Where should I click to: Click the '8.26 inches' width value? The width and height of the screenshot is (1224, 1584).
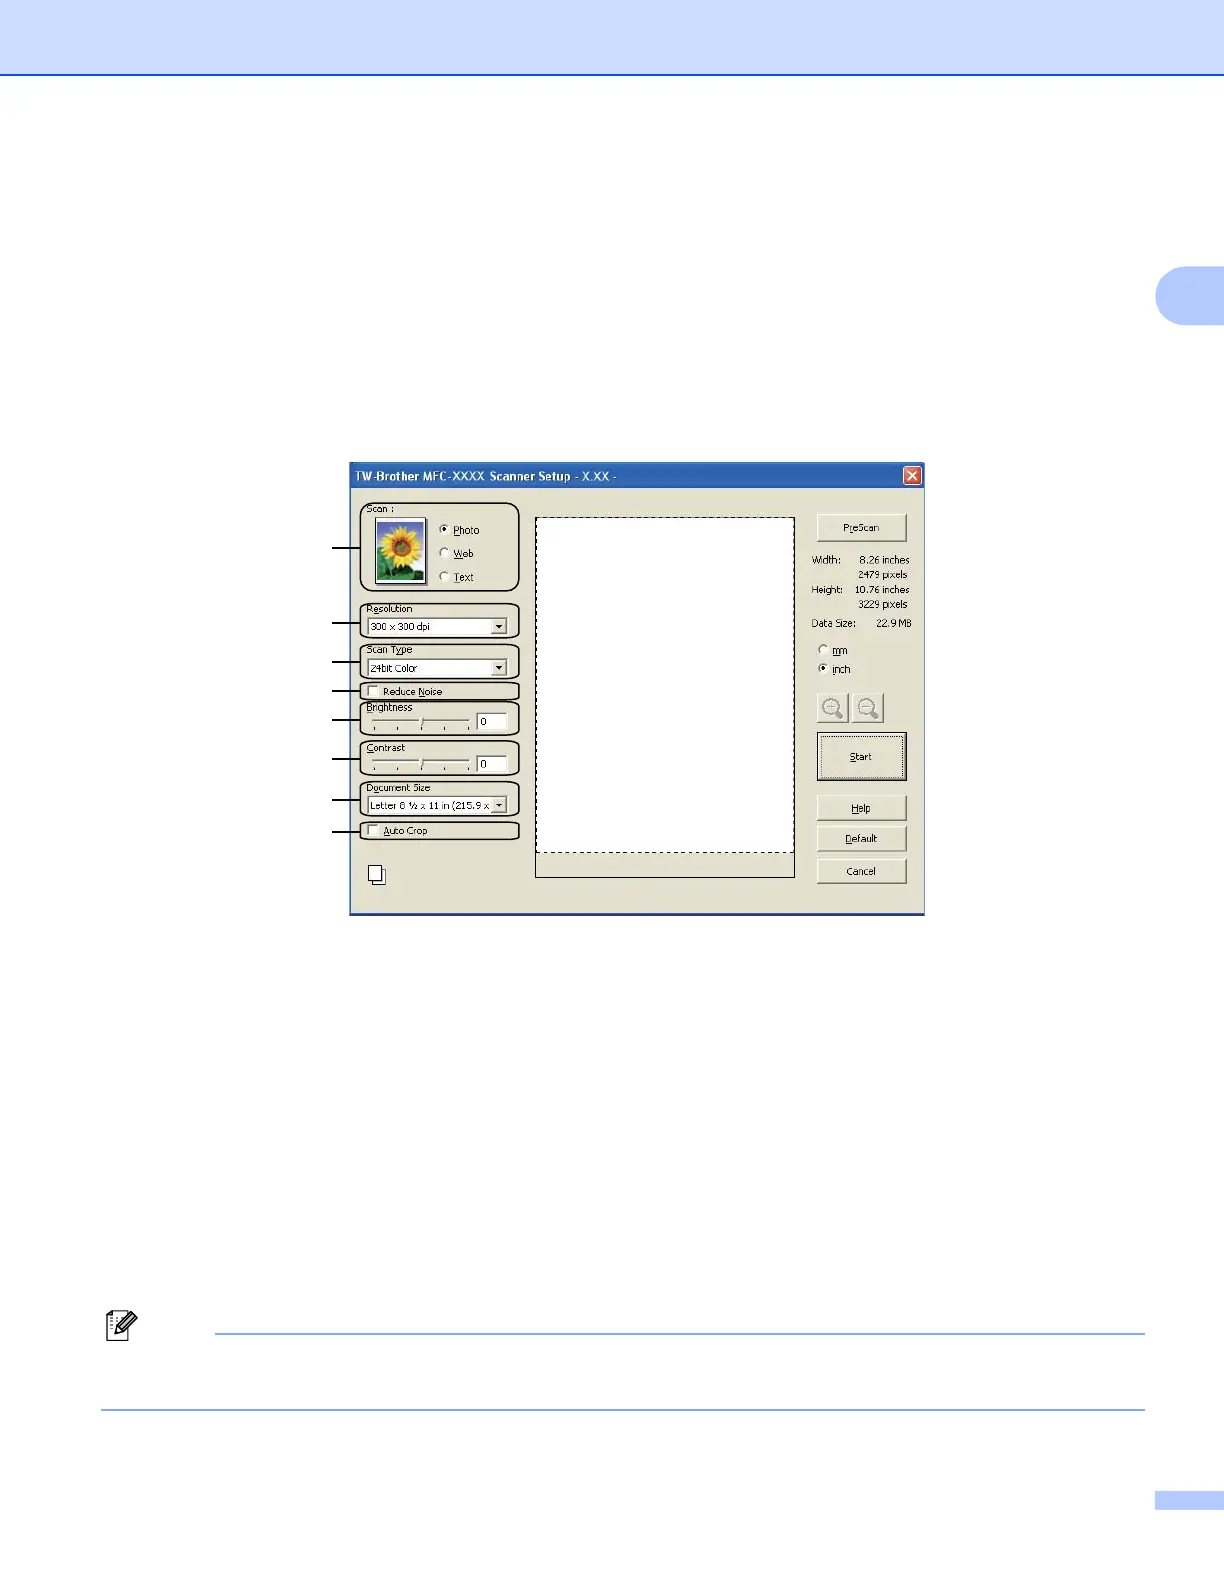[x=884, y=560]
